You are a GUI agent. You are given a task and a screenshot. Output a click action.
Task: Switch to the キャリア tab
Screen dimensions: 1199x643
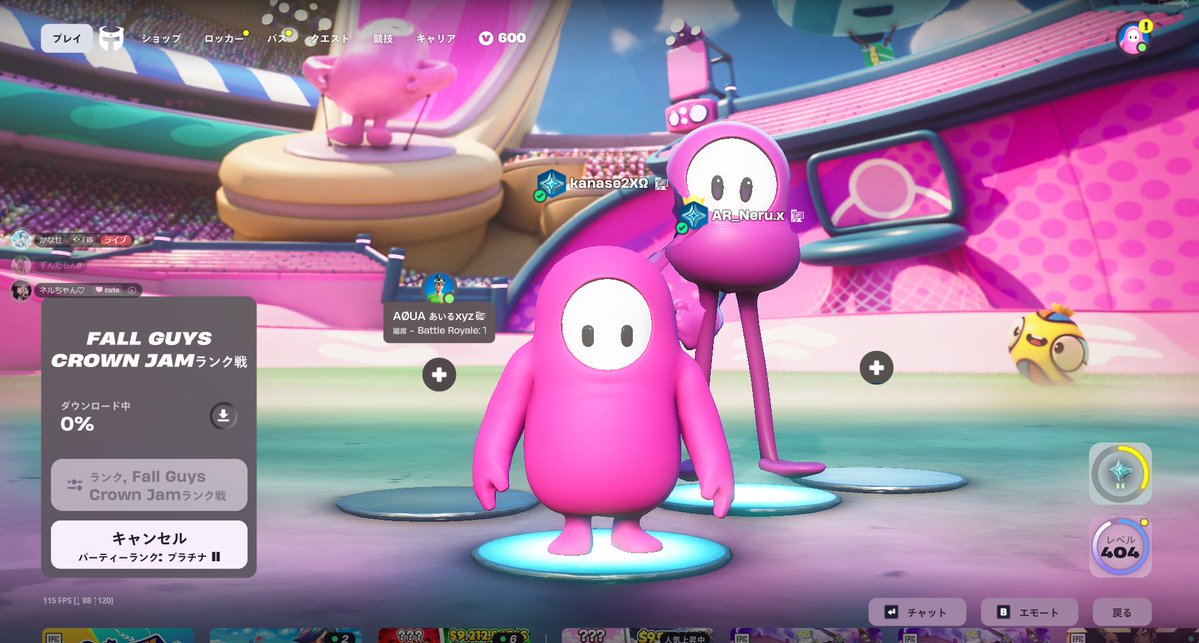[436, 38]
